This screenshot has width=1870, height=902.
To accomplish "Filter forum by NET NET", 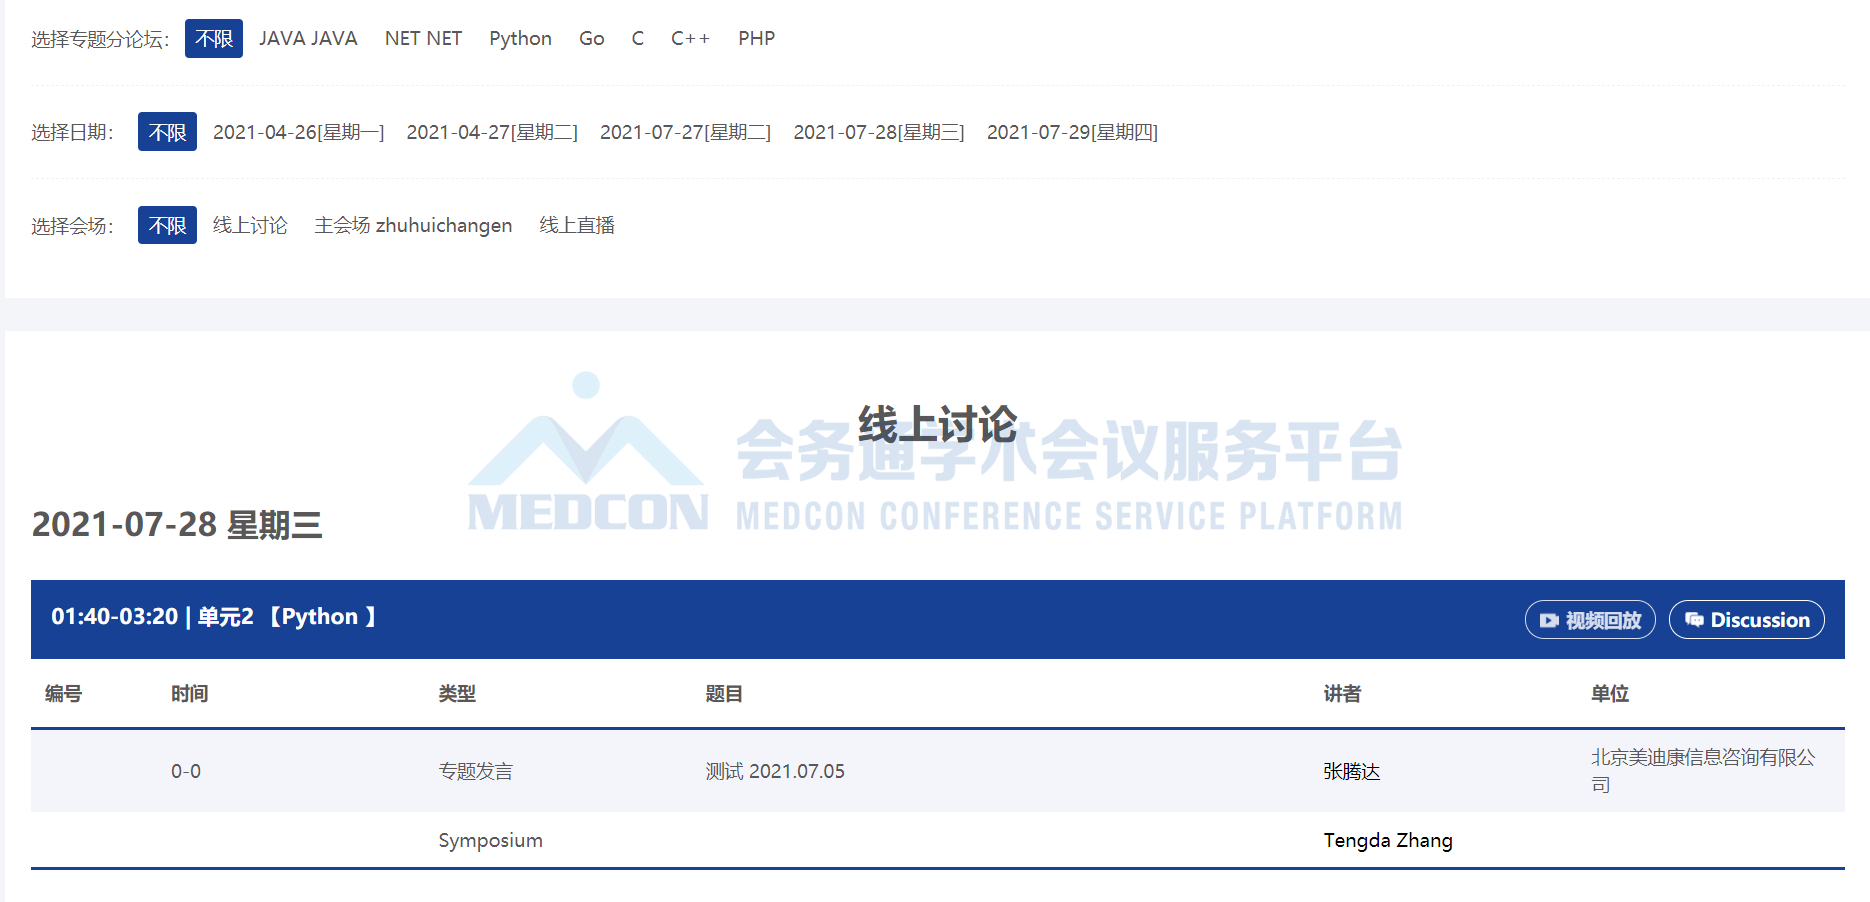I will click(x=423, y=39).
